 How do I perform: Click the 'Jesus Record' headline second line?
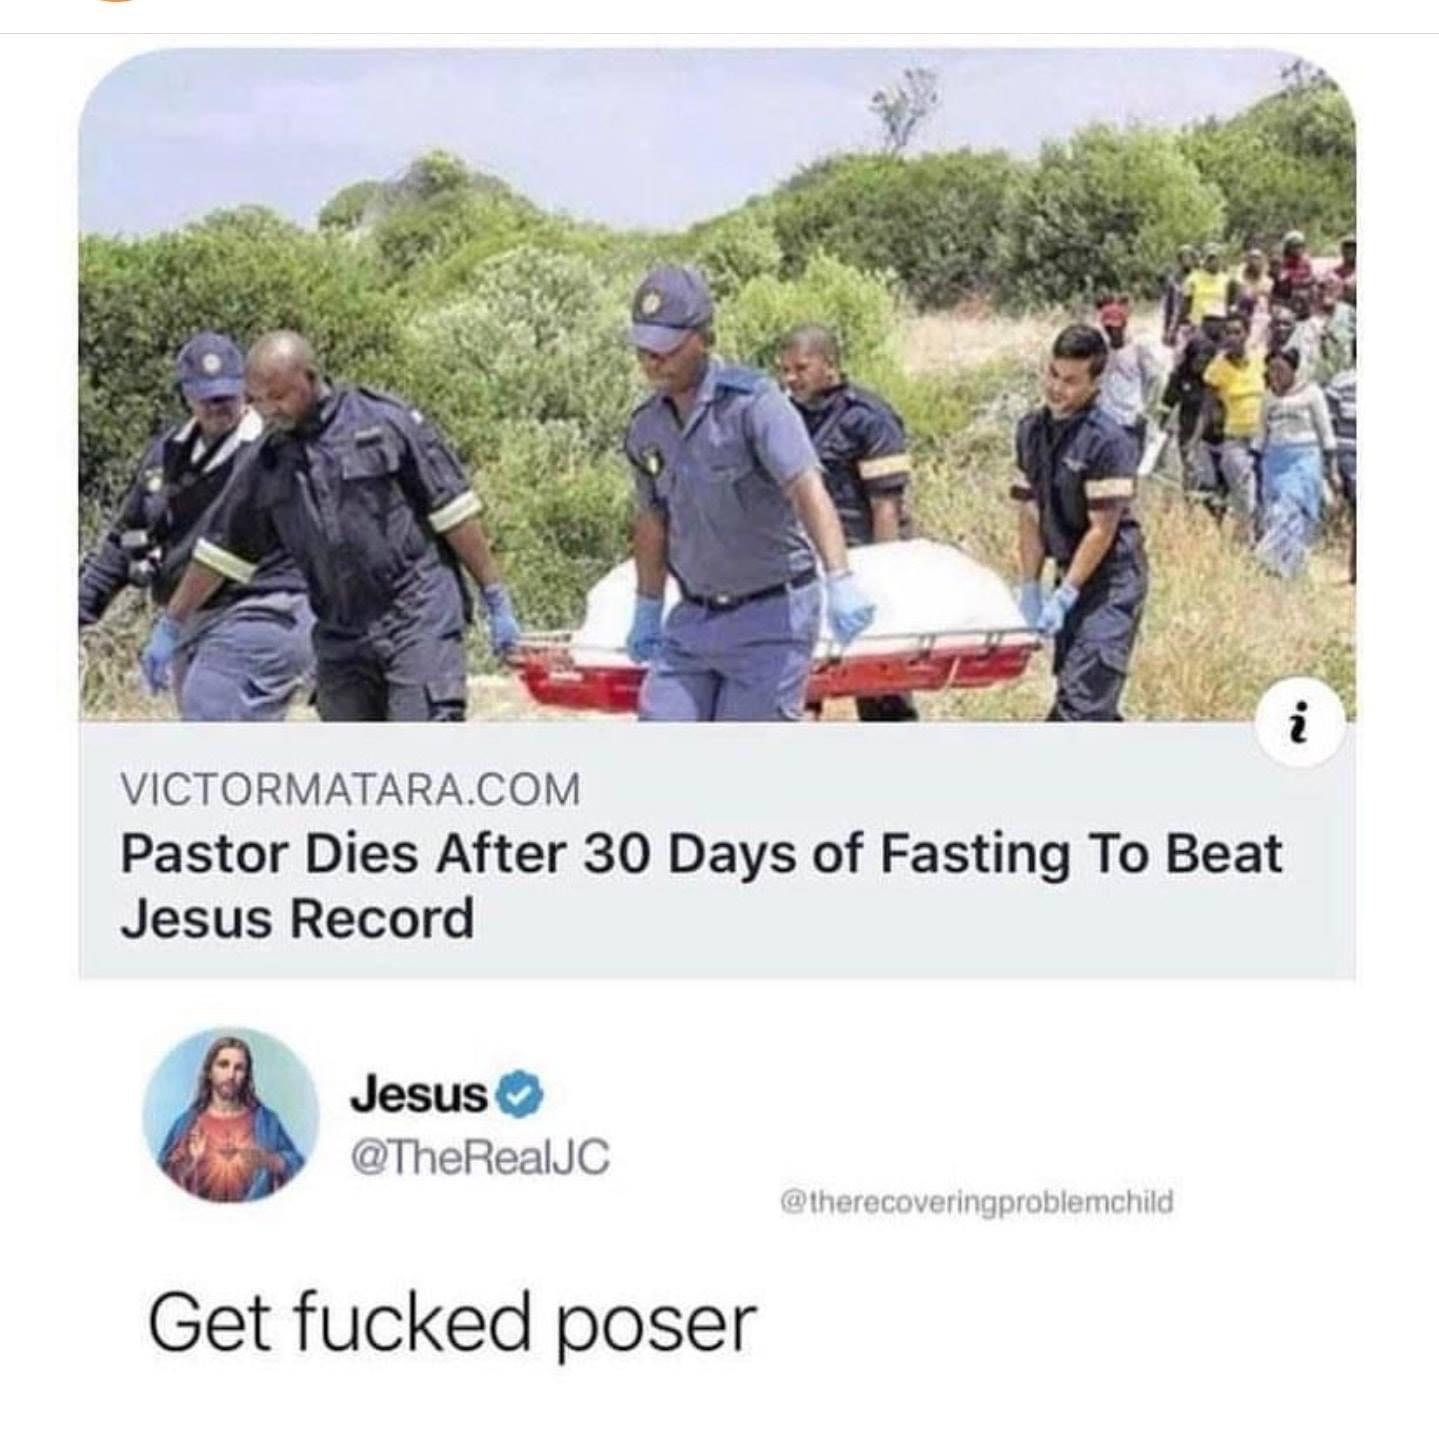pyautogui.click(x=296, y=918)
